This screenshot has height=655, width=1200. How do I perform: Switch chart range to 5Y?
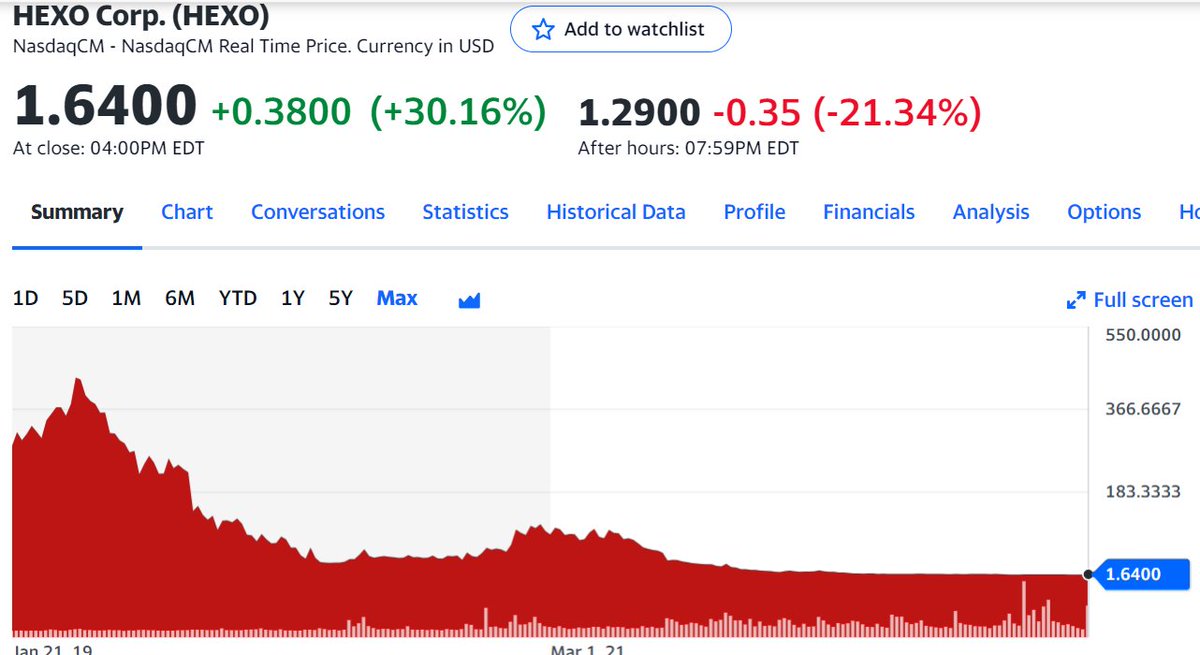click(x=341, y=298)
